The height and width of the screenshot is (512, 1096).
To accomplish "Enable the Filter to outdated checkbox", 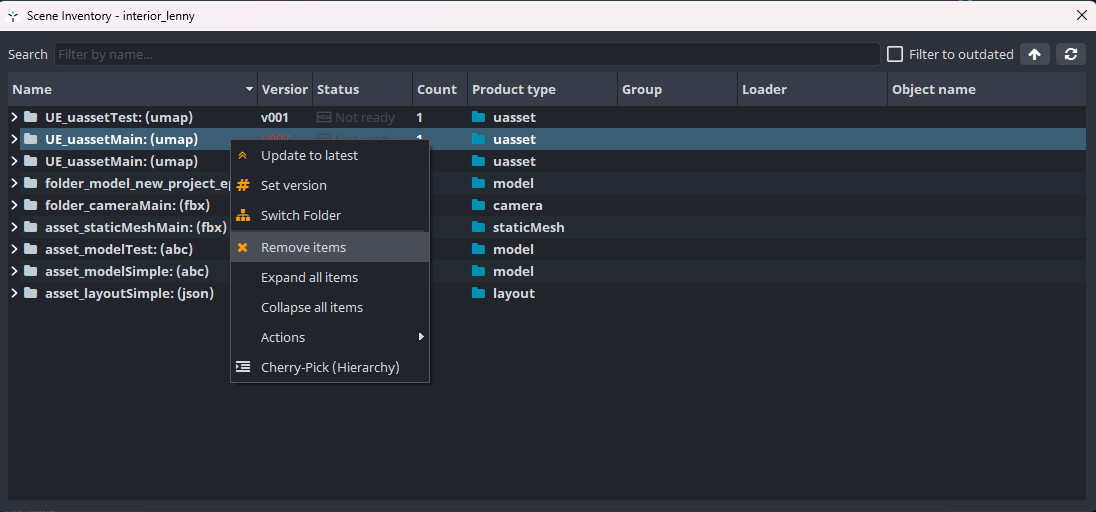I will pos(895,54).
